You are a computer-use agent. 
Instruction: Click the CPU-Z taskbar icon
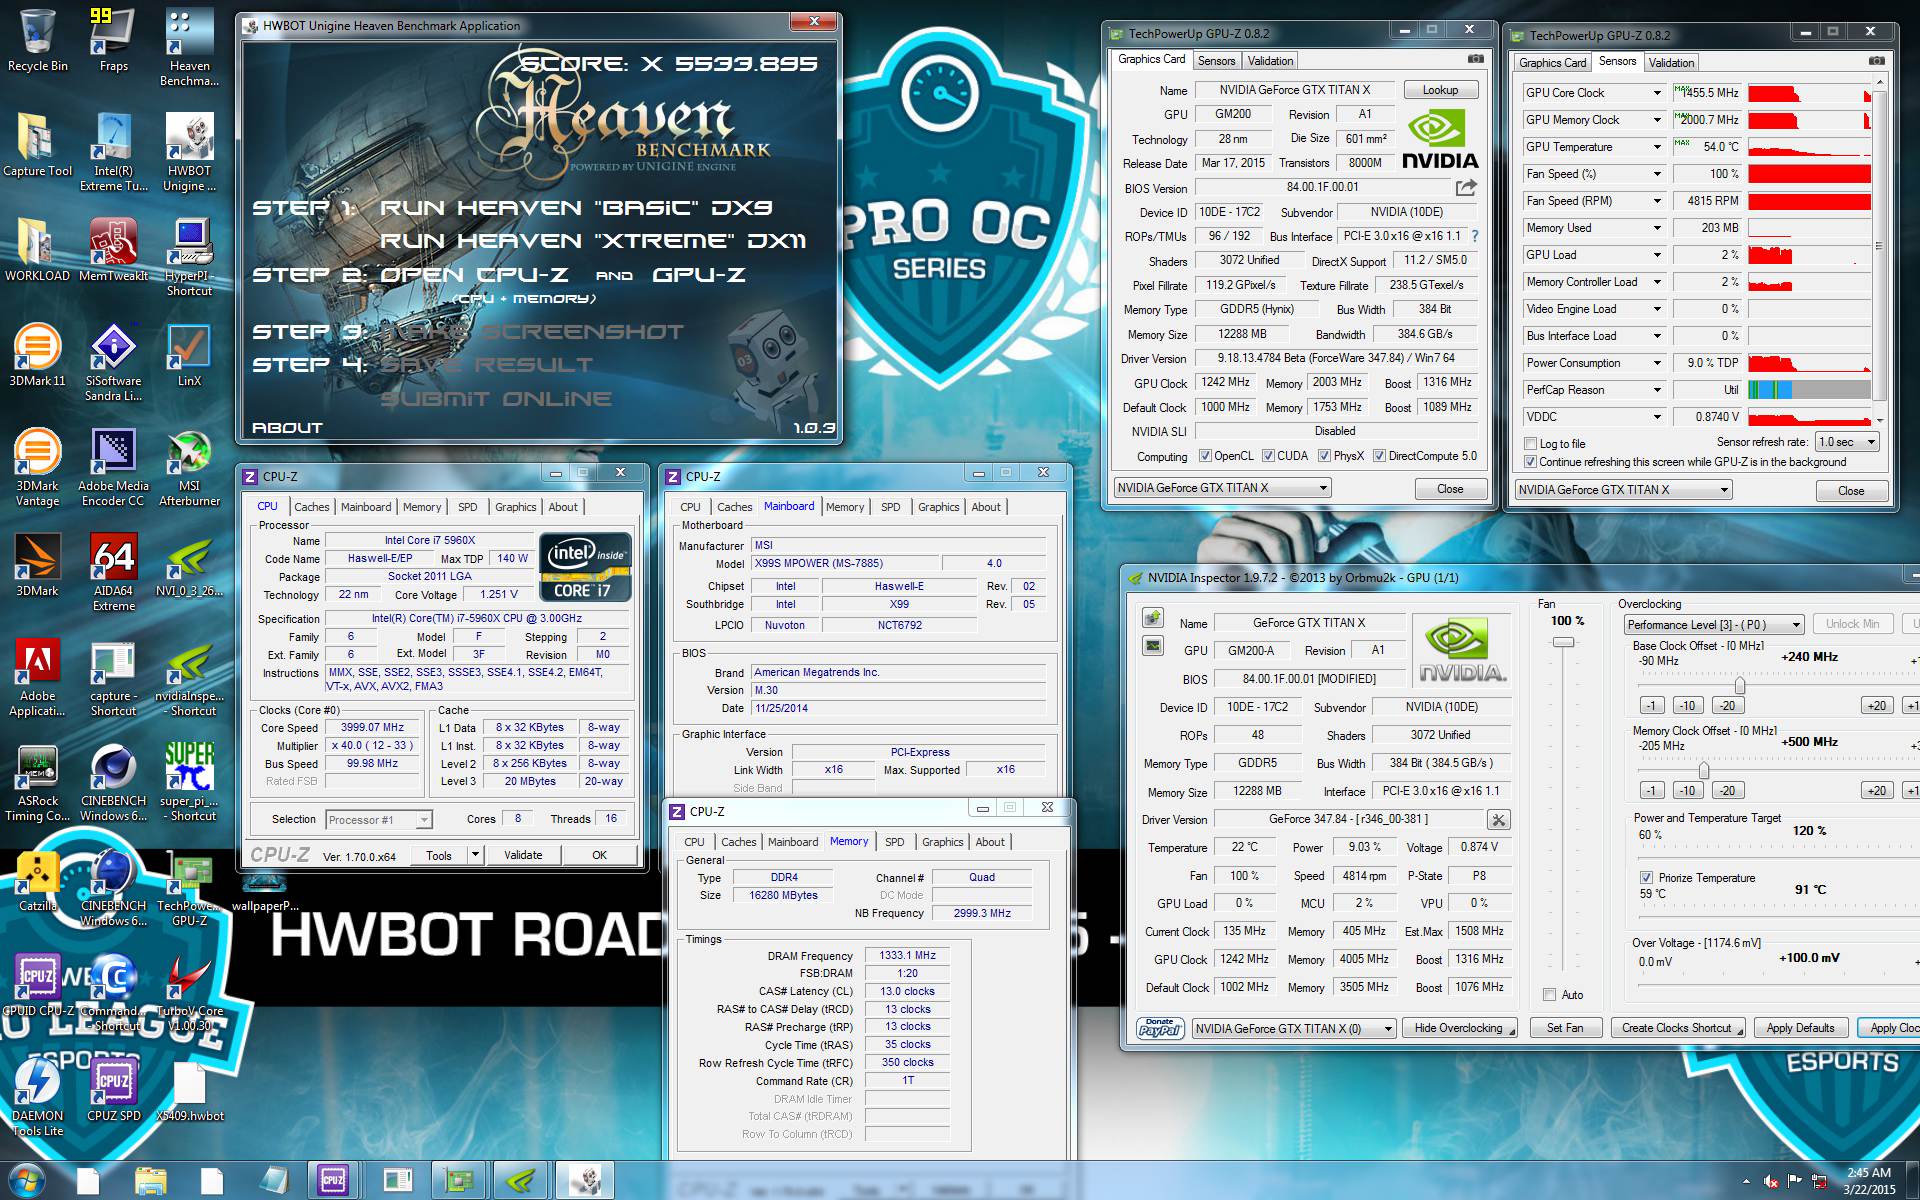(333, 1181)
